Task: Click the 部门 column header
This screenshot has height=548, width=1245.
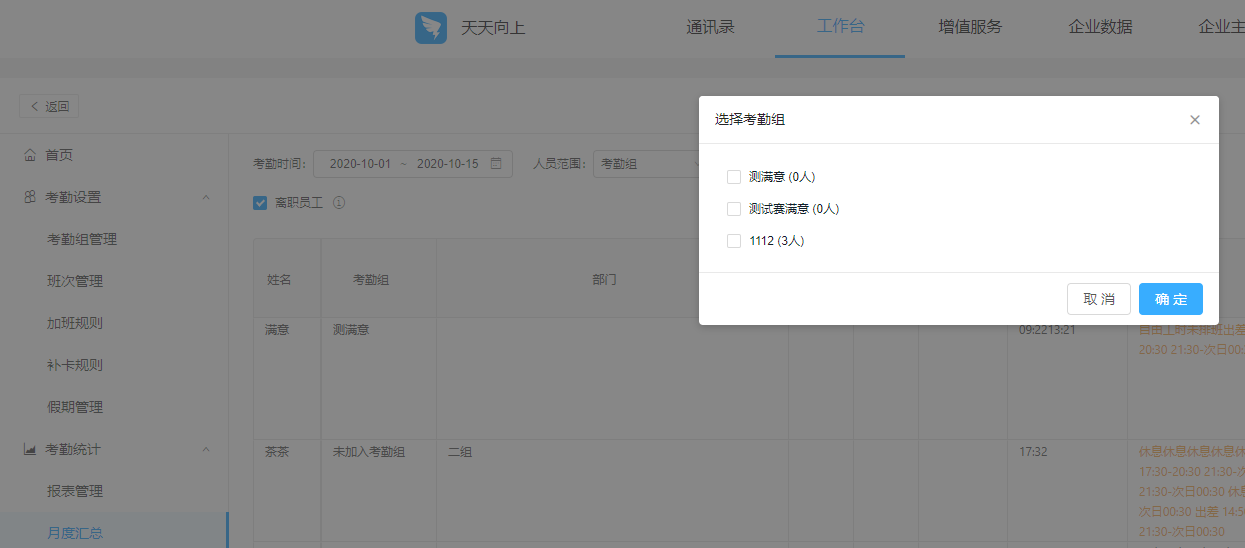Action: tap(604, 280)
